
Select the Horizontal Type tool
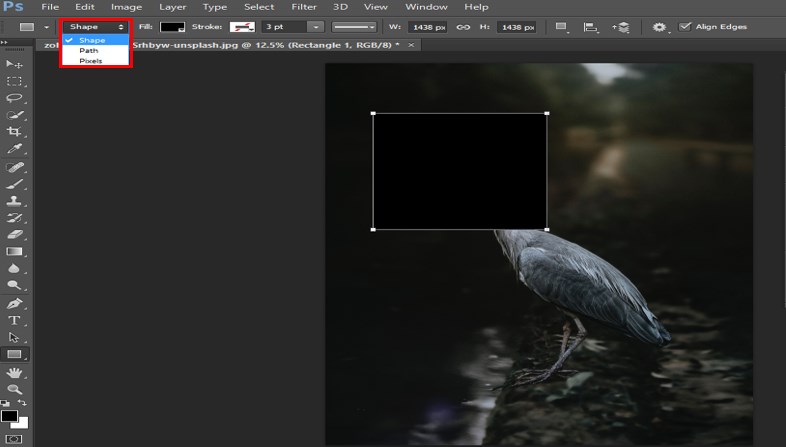(x=14, y=320)
